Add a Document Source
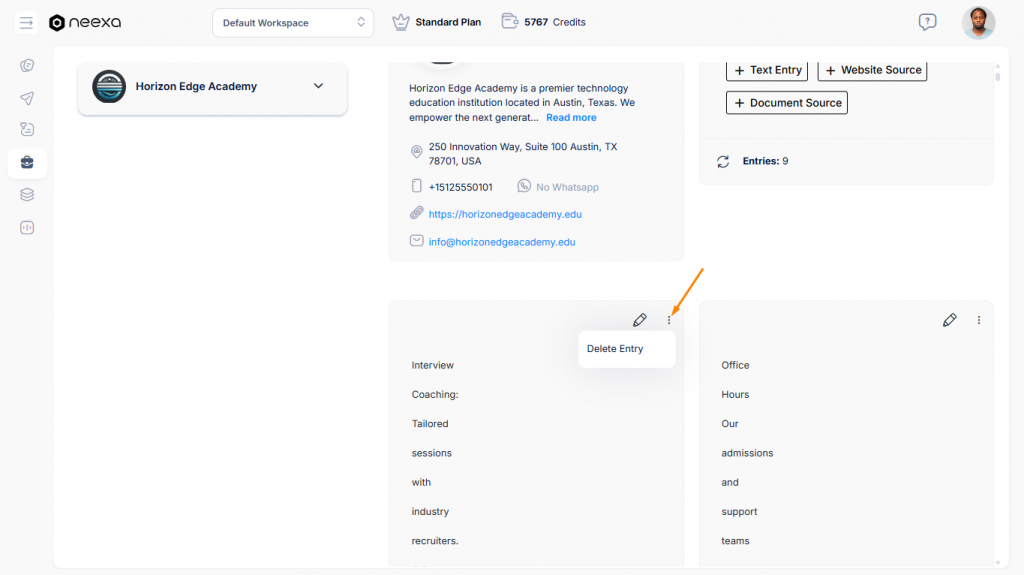 [787, 103]
